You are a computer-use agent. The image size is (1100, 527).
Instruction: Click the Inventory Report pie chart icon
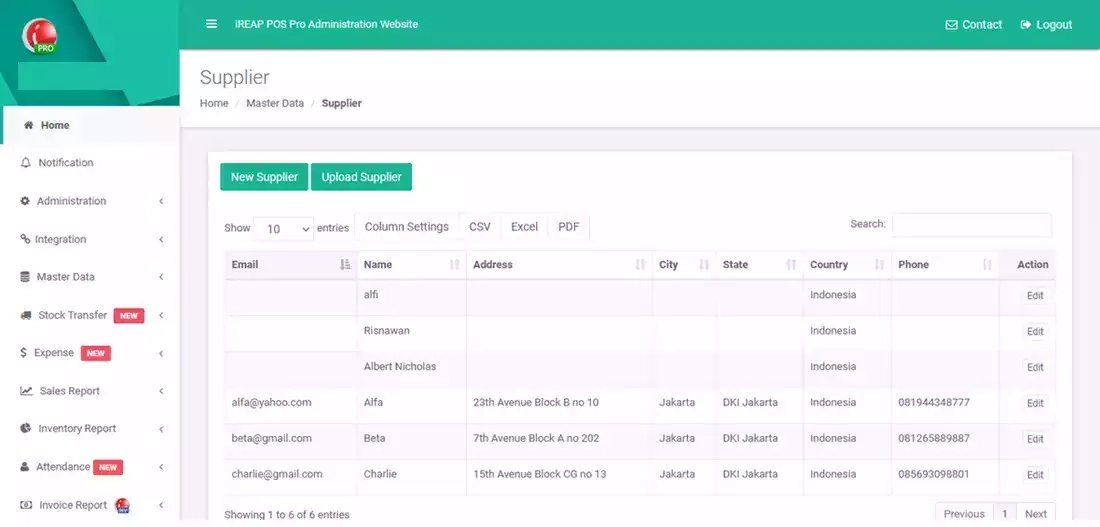(x=26, y=429)
